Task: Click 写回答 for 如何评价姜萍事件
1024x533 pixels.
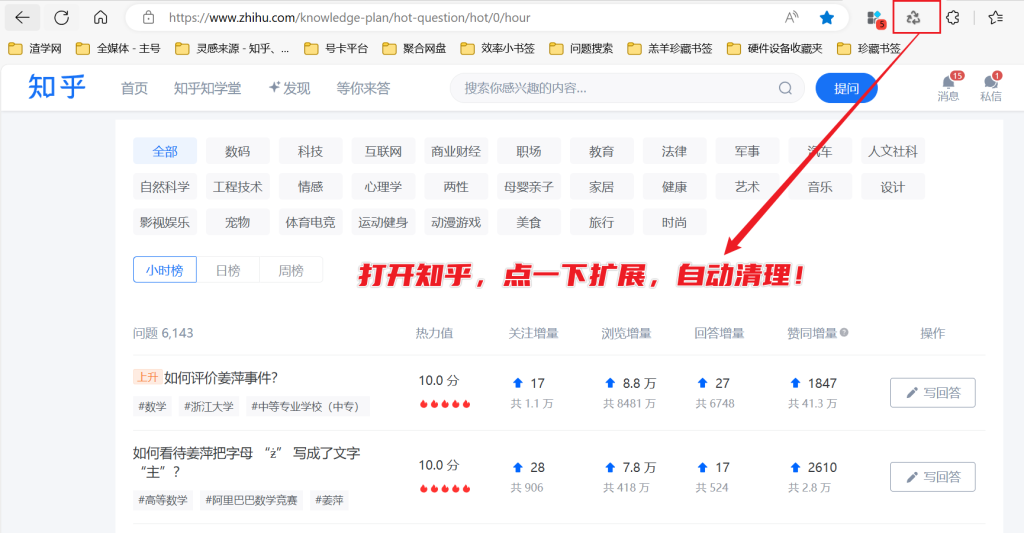Action: pyautogui.click(x=933, y=393)
